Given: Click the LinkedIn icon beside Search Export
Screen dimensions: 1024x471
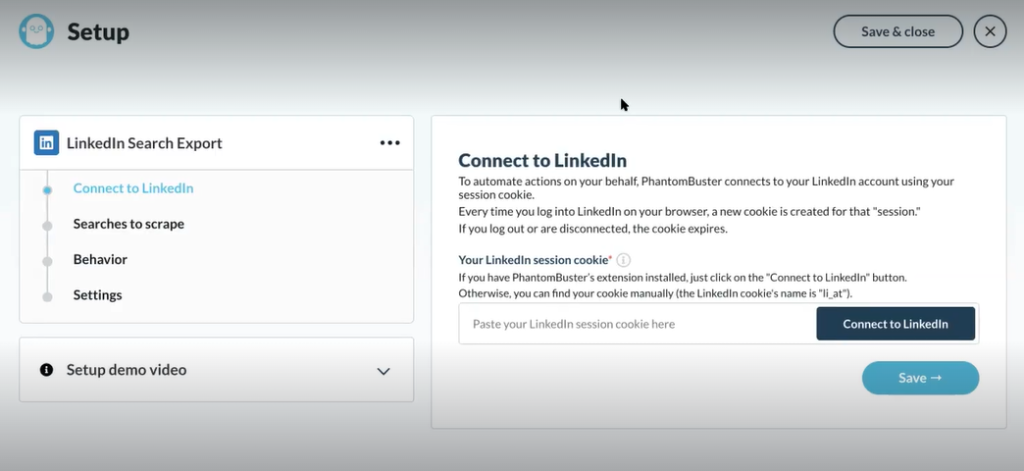Looking at the screenshot, I should coord(46,143).
